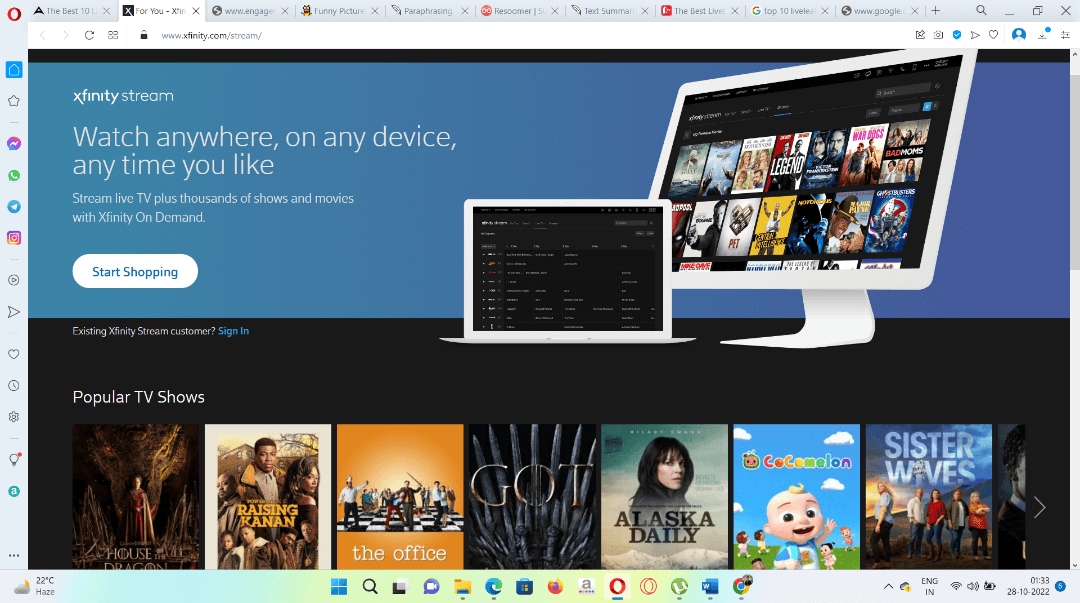This screenshot has width=1080, height=603.
Task: Open Windows taskbar search
Action: pyautogui.click(x=370, y=586)
